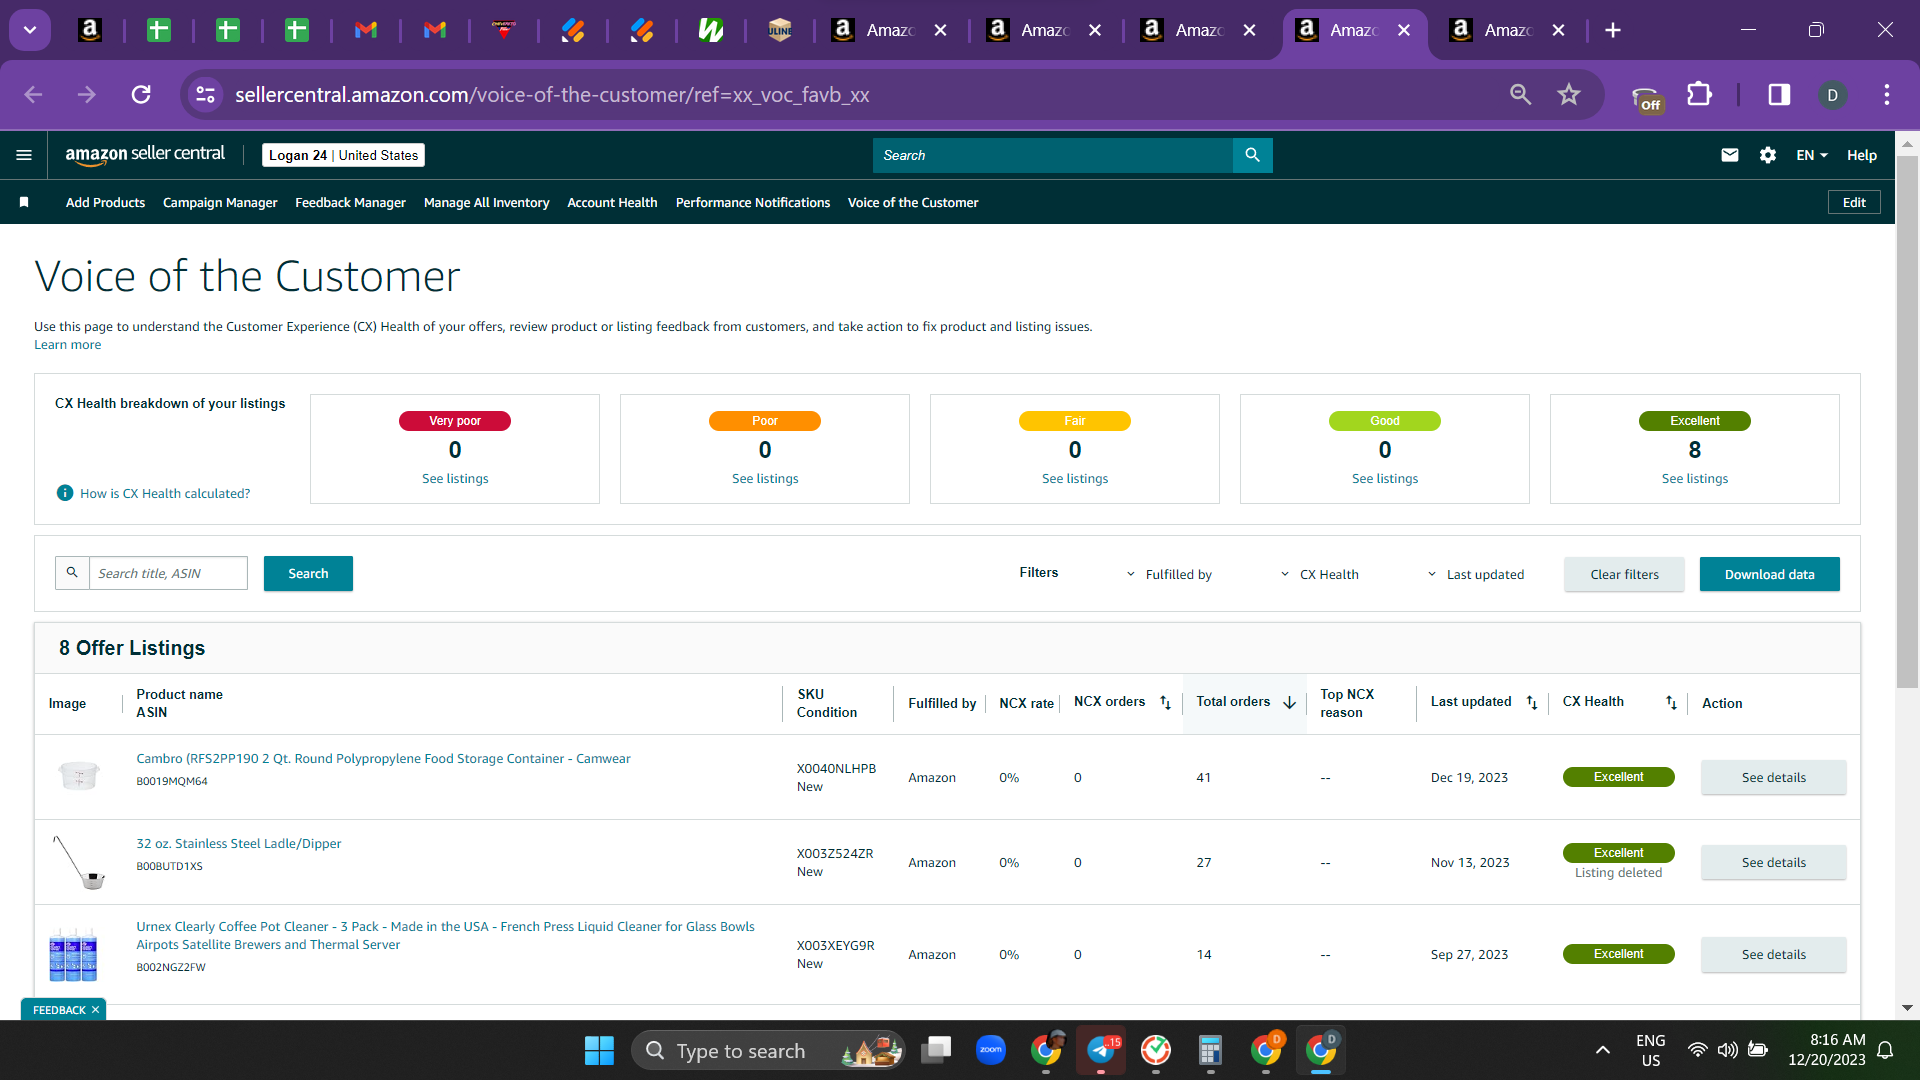The height and width of the screenshot is (1080, 1920).
Task: Click the Amazon Seller Central logo
Action: [x=145, y=154]
